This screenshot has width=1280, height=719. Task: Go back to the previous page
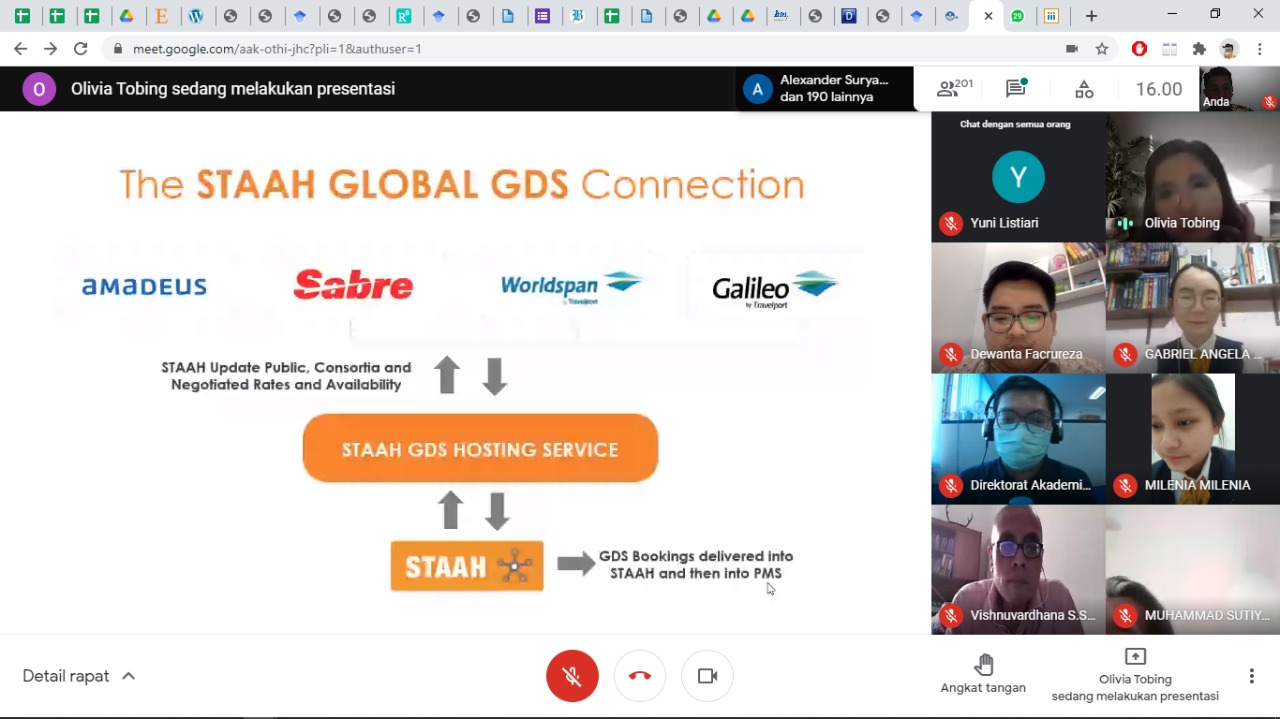point(20,48)
